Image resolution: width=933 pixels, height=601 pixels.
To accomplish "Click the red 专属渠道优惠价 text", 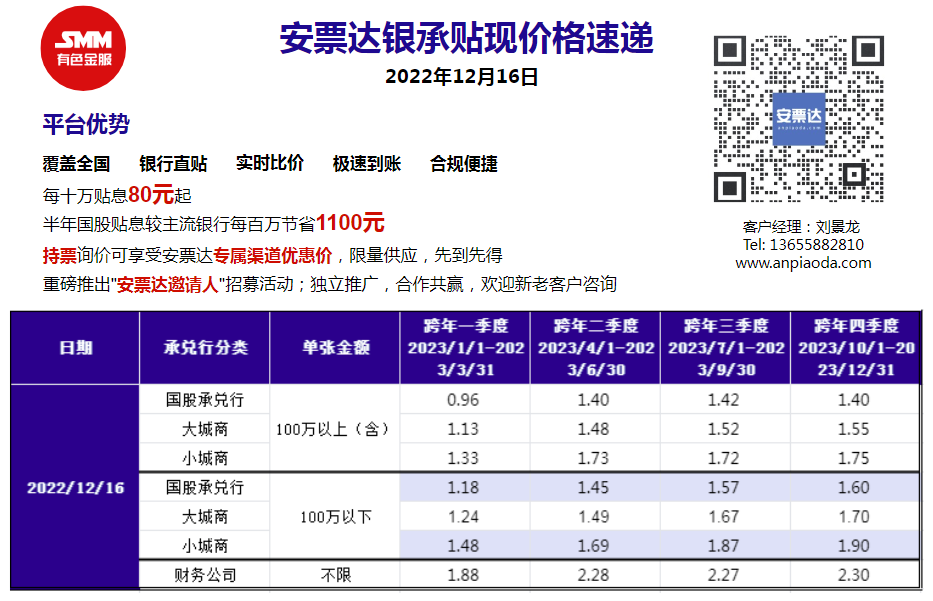I will pyautogui.click(x=273, y=255).
